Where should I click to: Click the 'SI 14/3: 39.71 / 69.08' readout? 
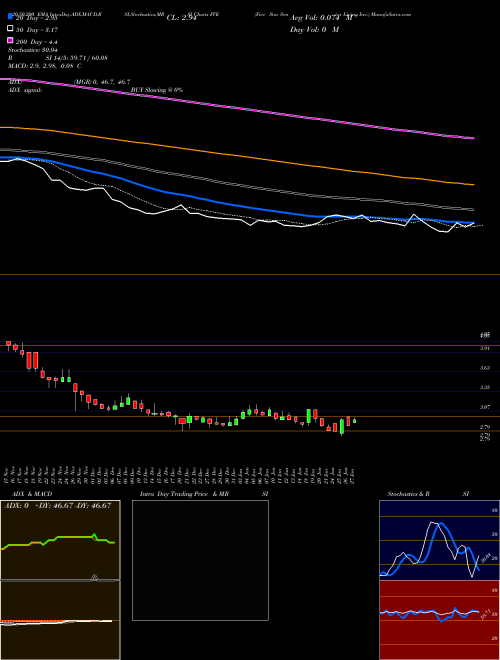tap(77, 58)
